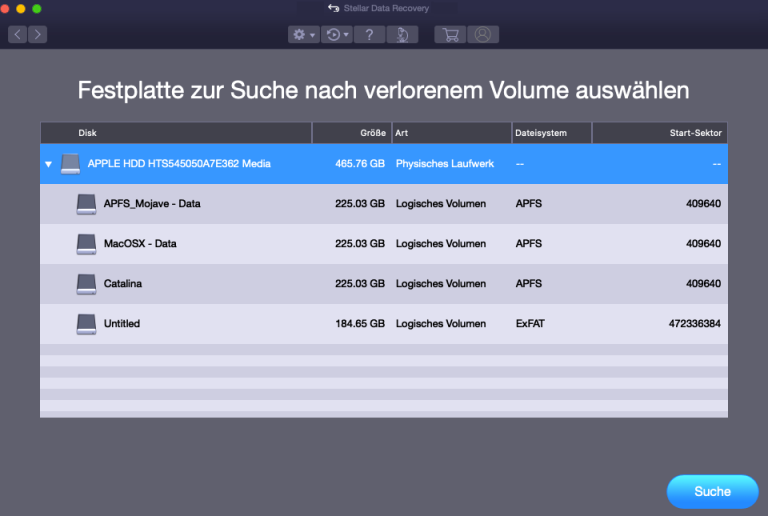Screen dimensions: 768x516
Task: Sort by the Größe column header
Action: [x=352, y=133]
